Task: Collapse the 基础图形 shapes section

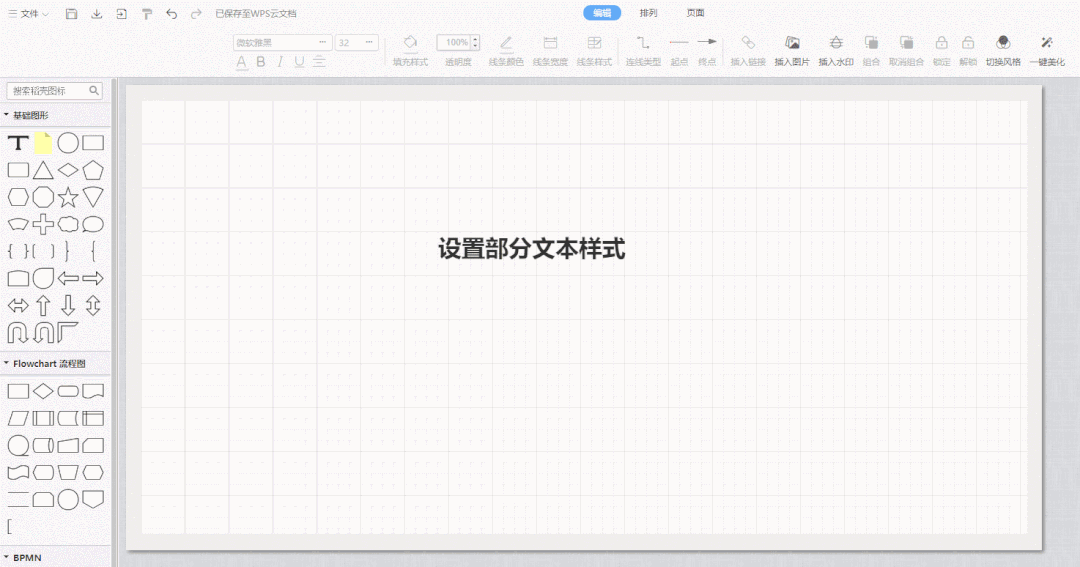Action: pyautogui.click(x=6, y=115)
